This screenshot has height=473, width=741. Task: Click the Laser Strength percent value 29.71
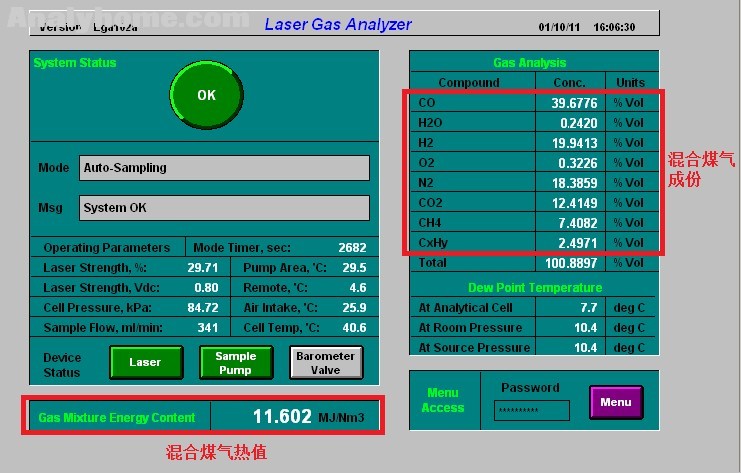coord(203,268)
